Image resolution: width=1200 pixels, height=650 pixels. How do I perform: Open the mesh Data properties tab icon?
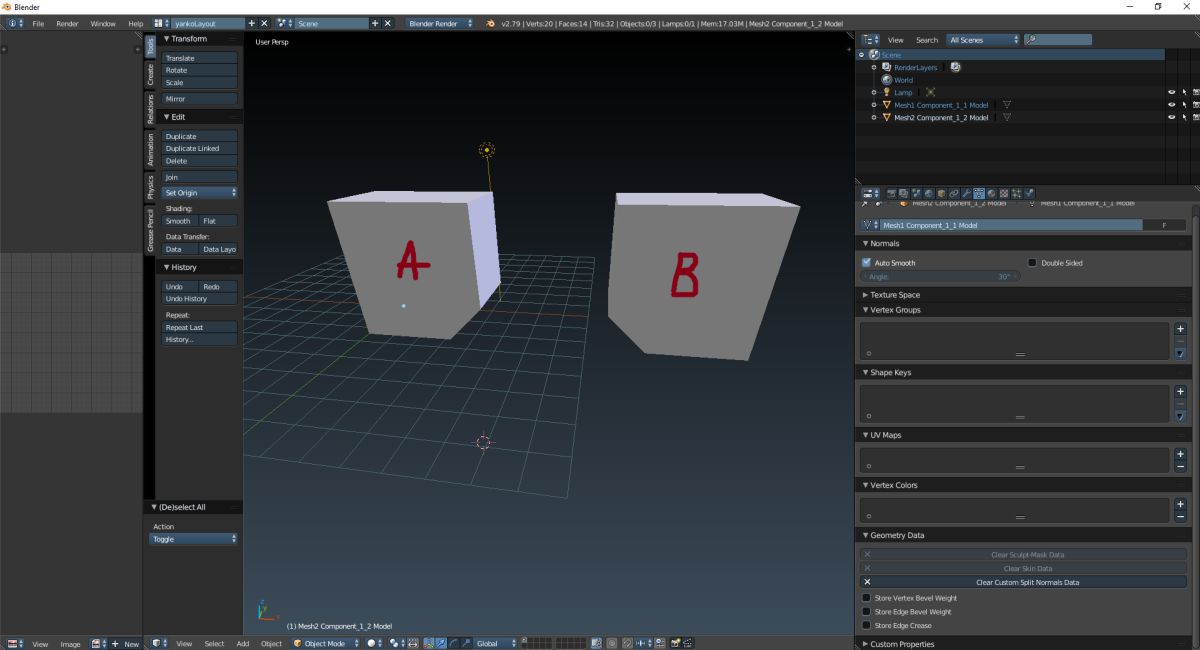coord(979,193)
